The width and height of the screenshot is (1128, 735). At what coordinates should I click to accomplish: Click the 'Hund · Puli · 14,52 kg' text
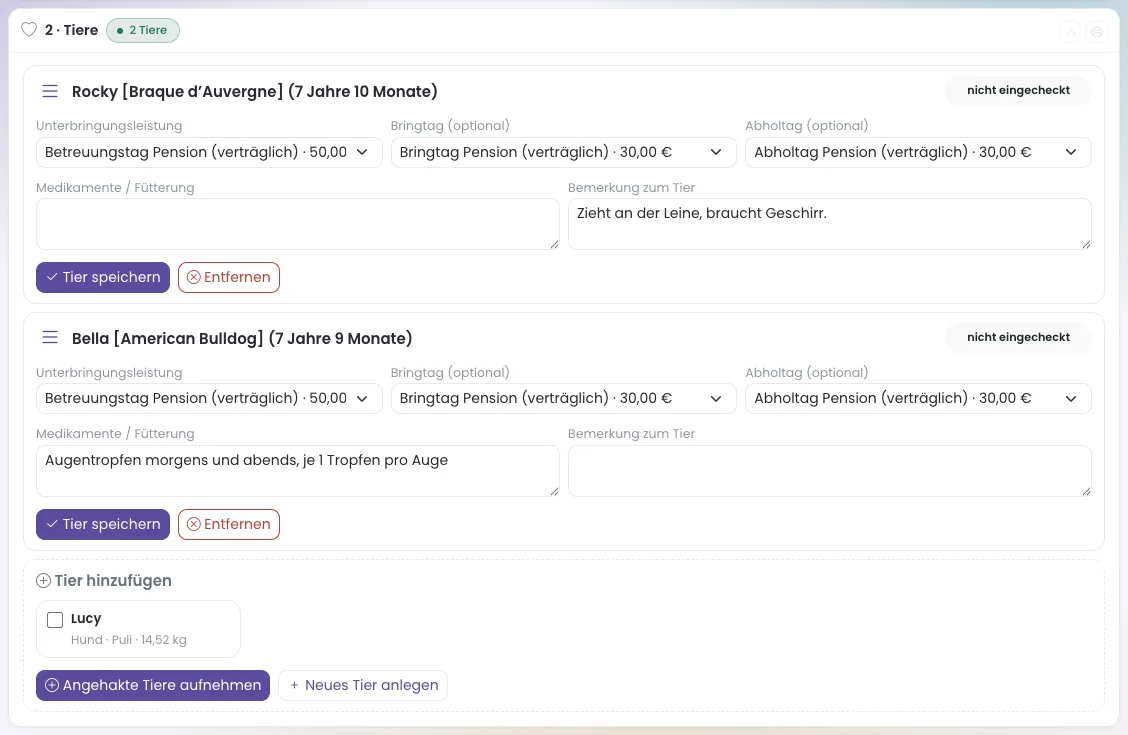(129, 640)
